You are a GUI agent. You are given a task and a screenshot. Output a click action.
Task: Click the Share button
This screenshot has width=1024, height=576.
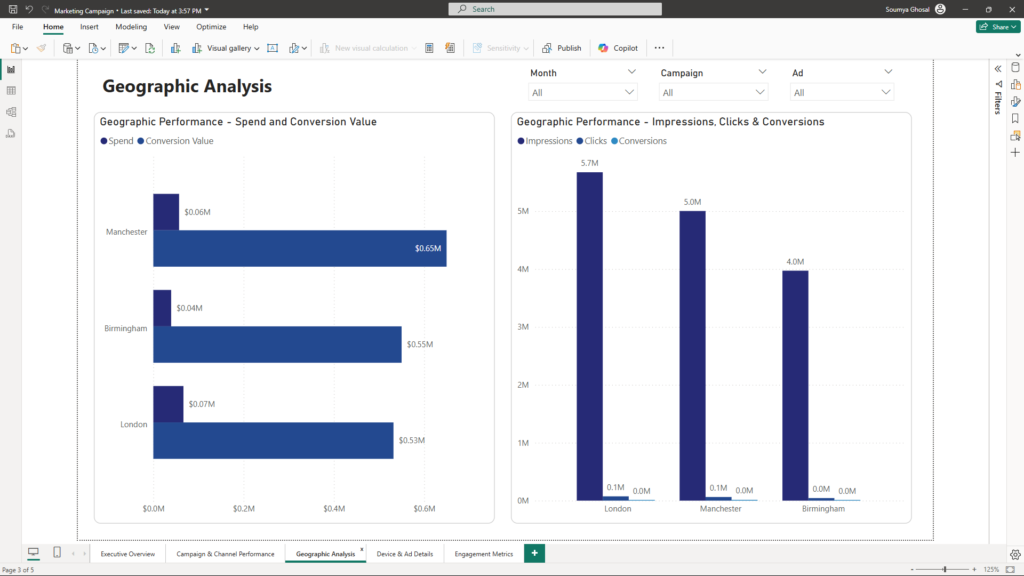tap(997, 27)
